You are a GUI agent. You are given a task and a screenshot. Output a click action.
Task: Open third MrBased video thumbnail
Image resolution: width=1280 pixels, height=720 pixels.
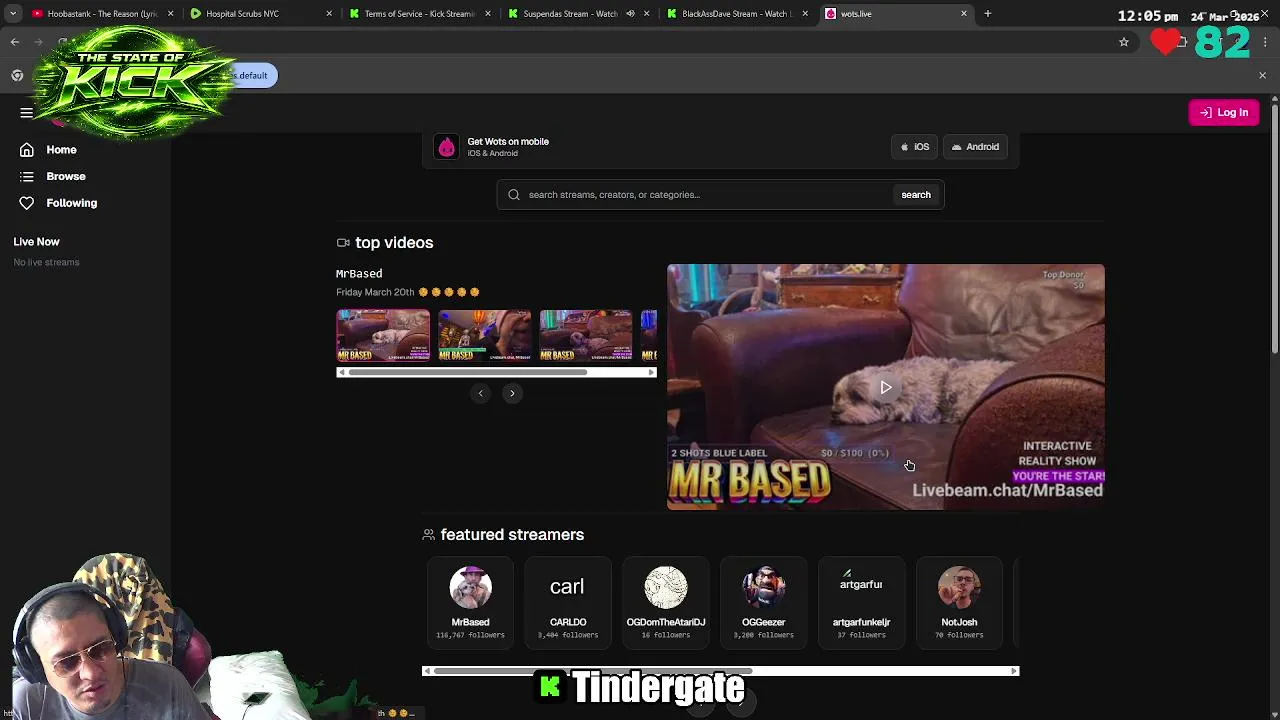(586, 335)
